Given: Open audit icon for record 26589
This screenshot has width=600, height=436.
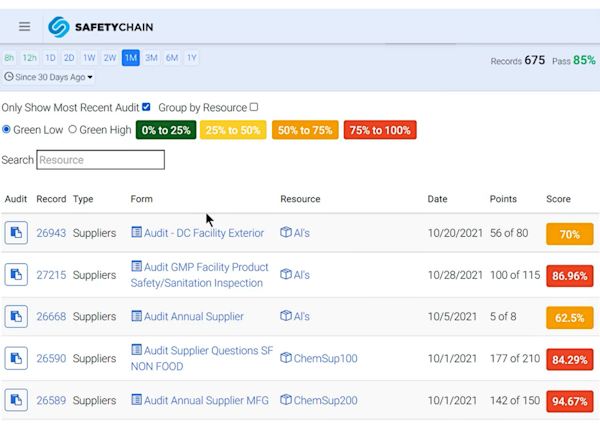Looking at the screenshot, I should pyautogui.click(x=16, y=400).
